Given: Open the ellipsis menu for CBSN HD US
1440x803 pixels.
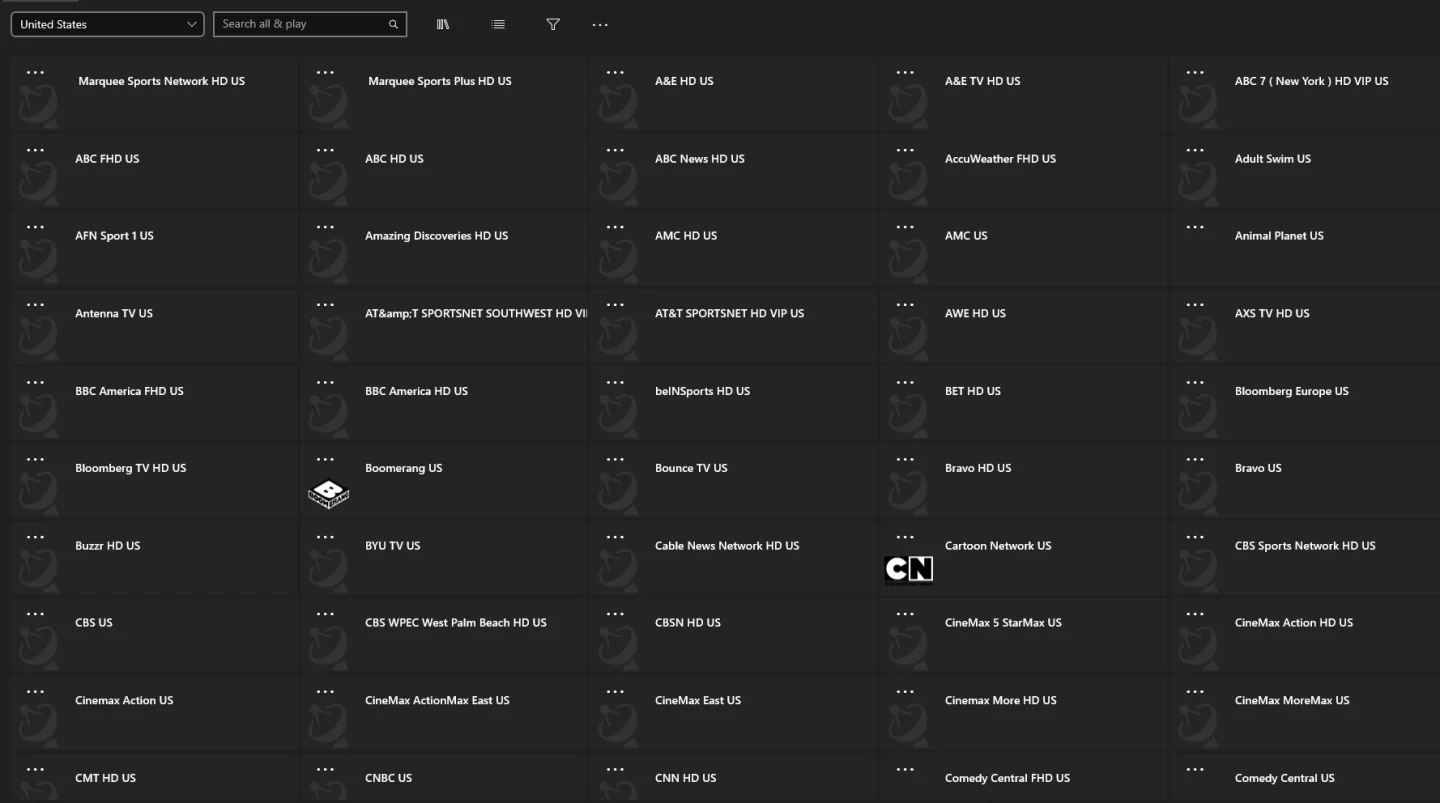Looking at the screenshot, I should [x=615, y=614].
